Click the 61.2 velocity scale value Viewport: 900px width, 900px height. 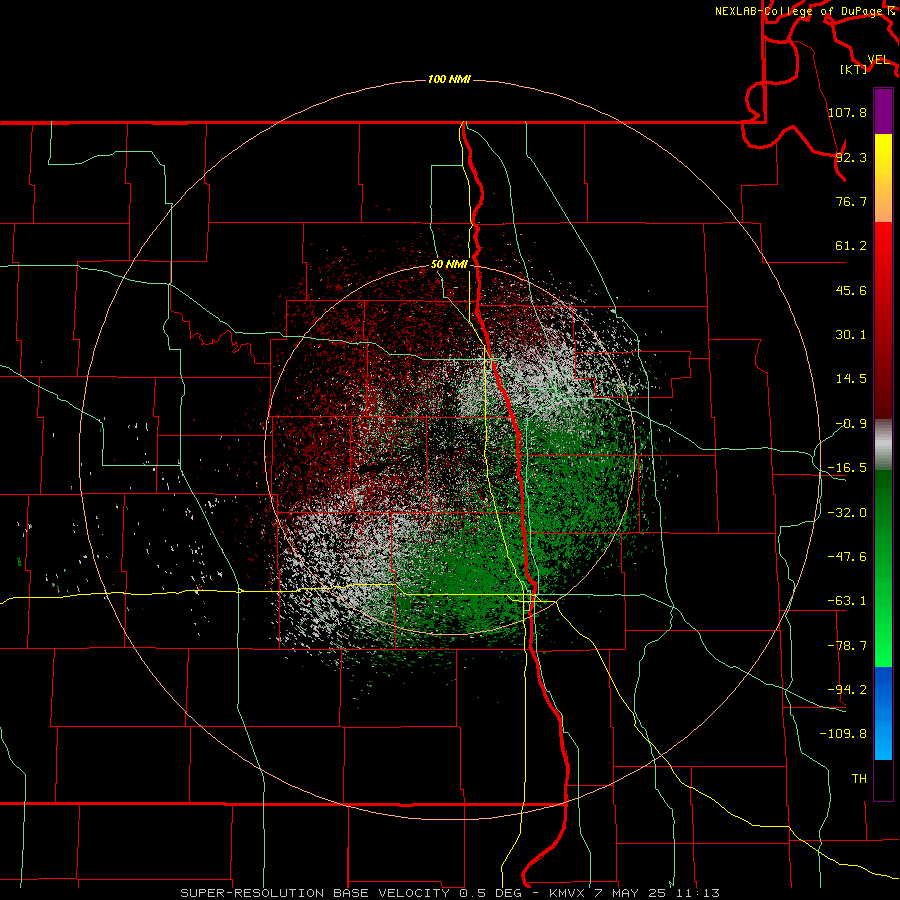(x=851, y=246)
